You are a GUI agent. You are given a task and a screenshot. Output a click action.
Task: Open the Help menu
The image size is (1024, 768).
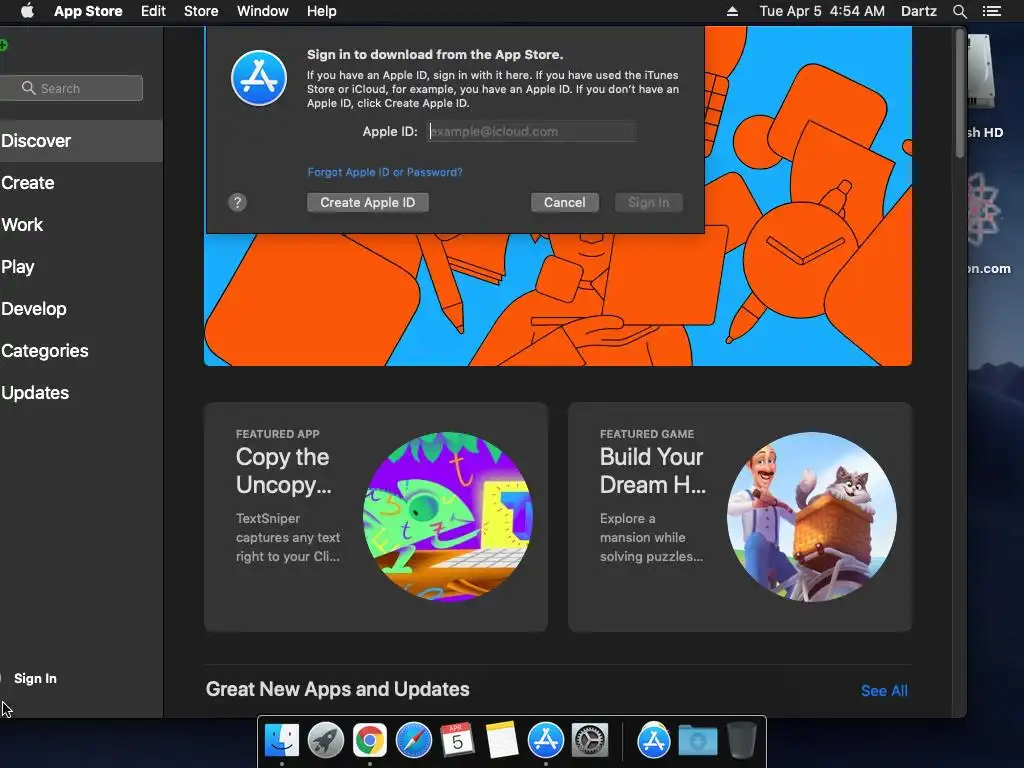(322, 11)
